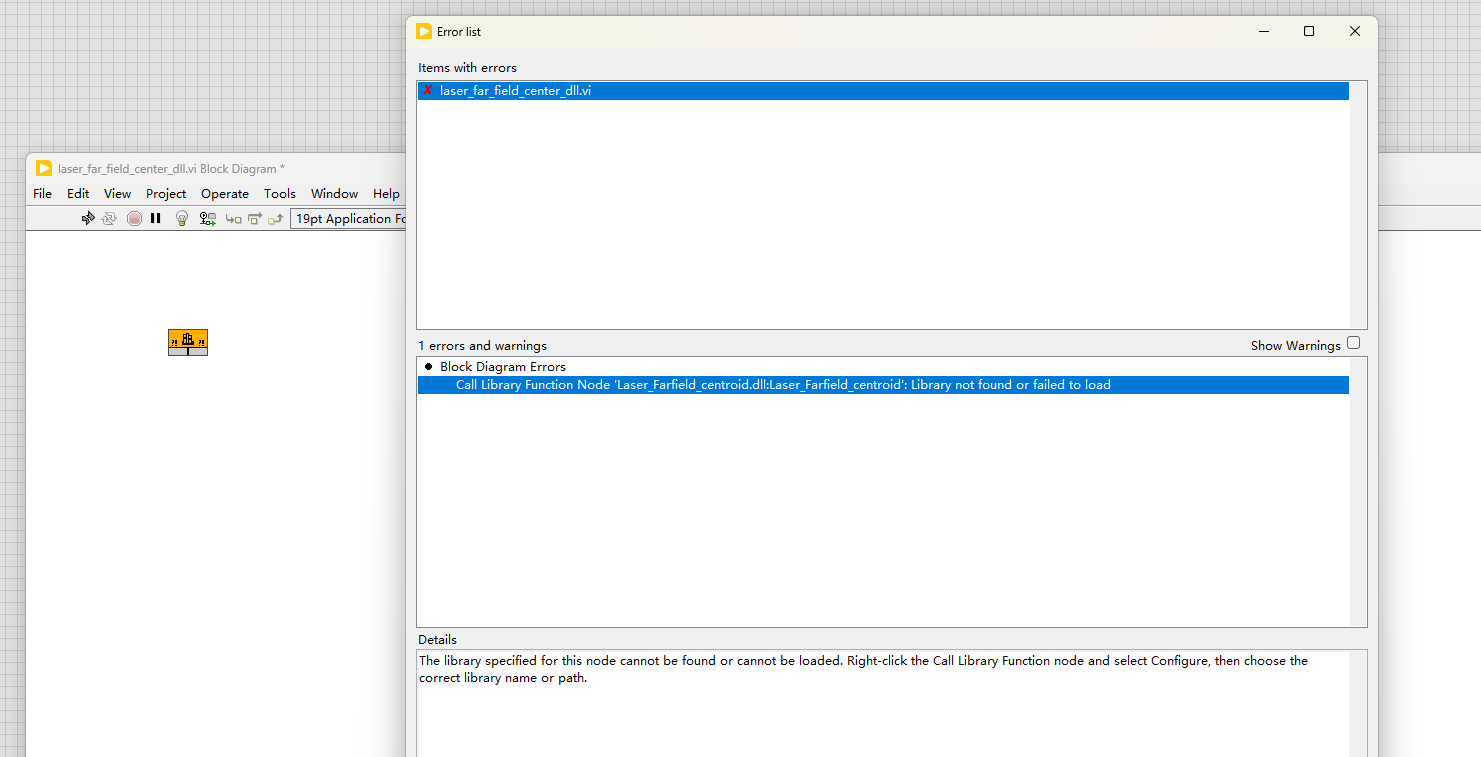Open the File menu
The image size is (1481, 757).
coord(43,193)
